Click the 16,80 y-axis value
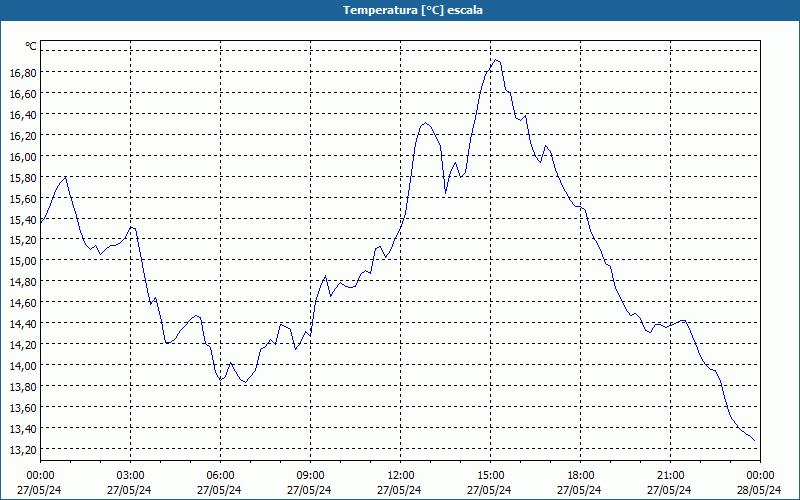The image size is (800, 500). click(x=23, y=73)
